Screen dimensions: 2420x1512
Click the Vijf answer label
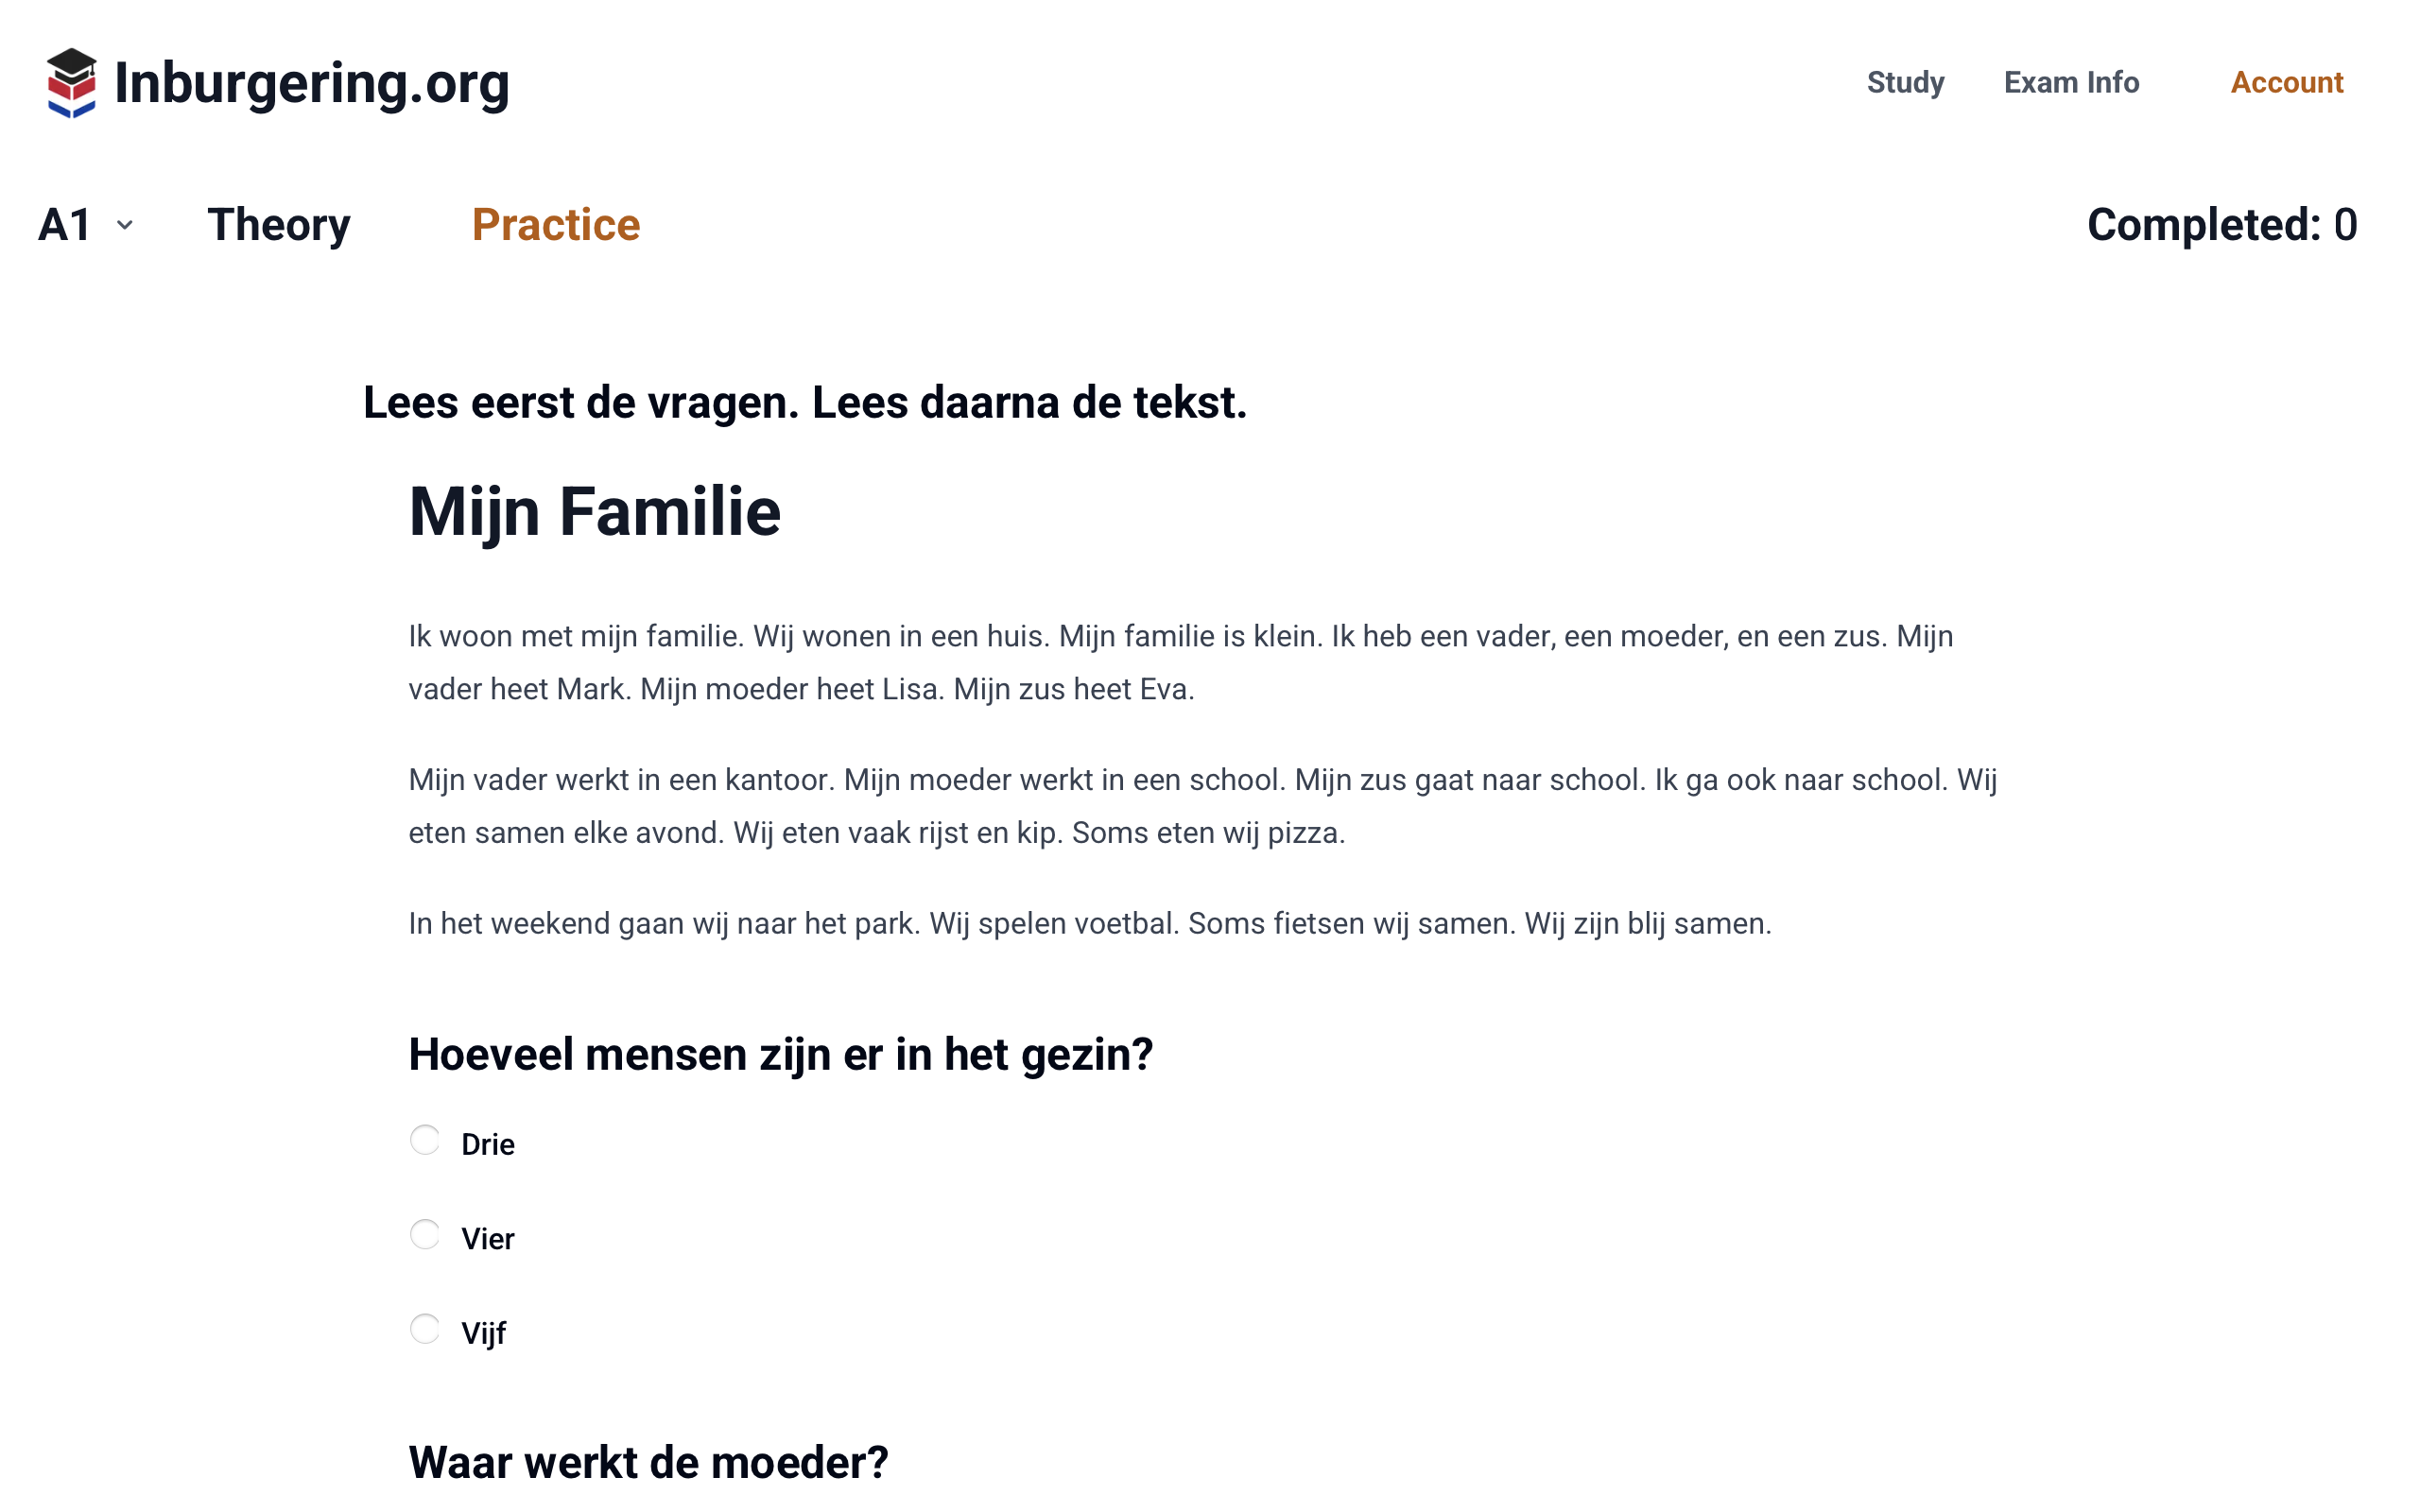[484, 1333]
